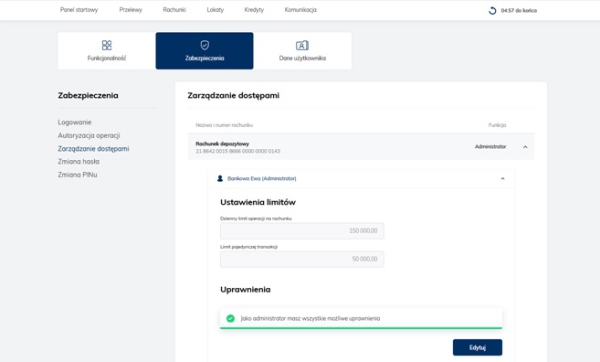Switch to the Funkcjonalność tab
The image size is (600, 362).
pyautogui.click(x=107, y=51)
